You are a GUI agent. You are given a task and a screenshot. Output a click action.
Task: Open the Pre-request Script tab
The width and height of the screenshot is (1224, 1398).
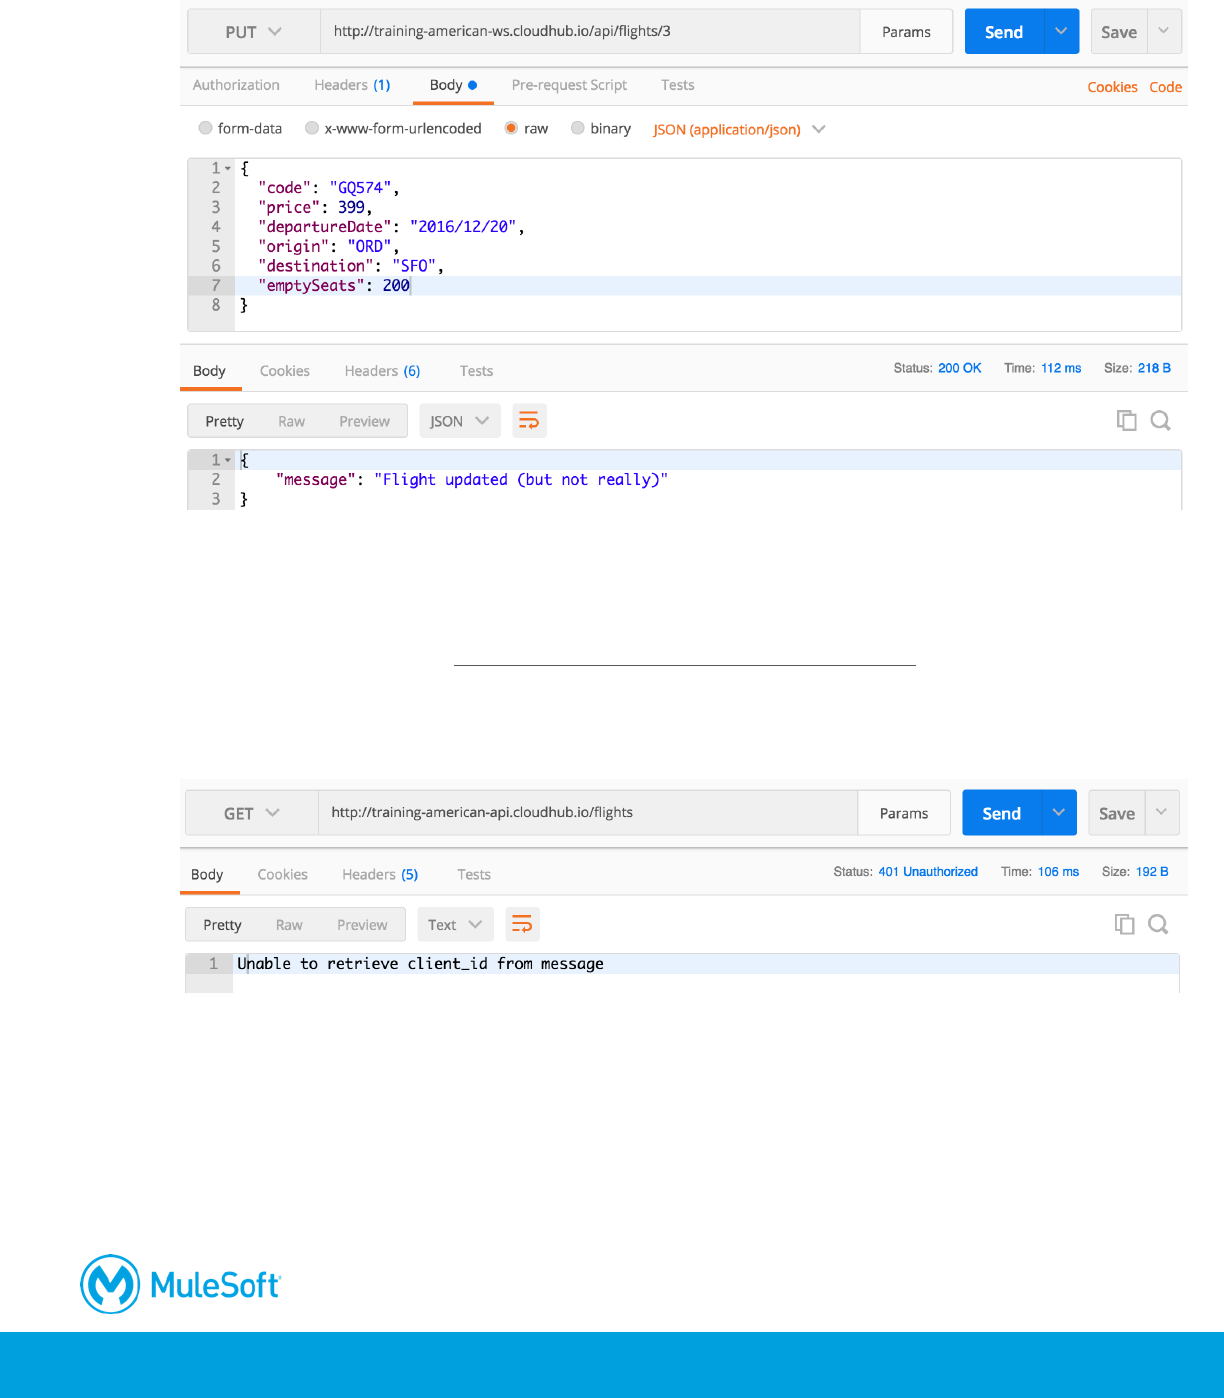click(x=569, y=85)
